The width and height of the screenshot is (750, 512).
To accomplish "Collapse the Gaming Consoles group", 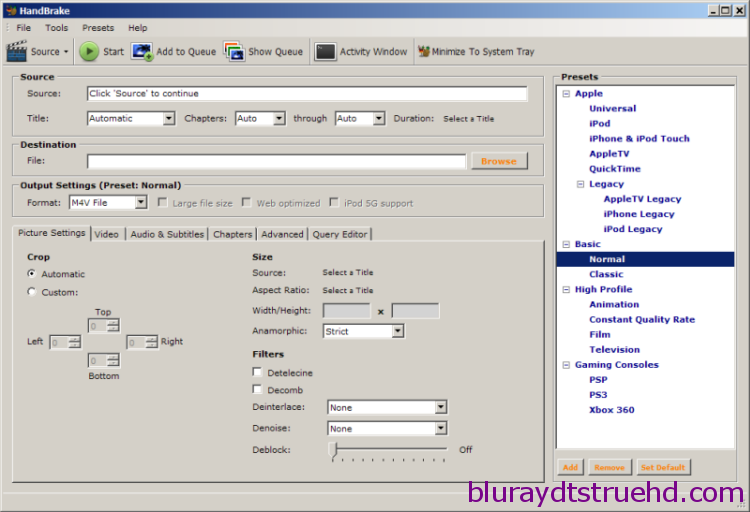I will point(566,365).
